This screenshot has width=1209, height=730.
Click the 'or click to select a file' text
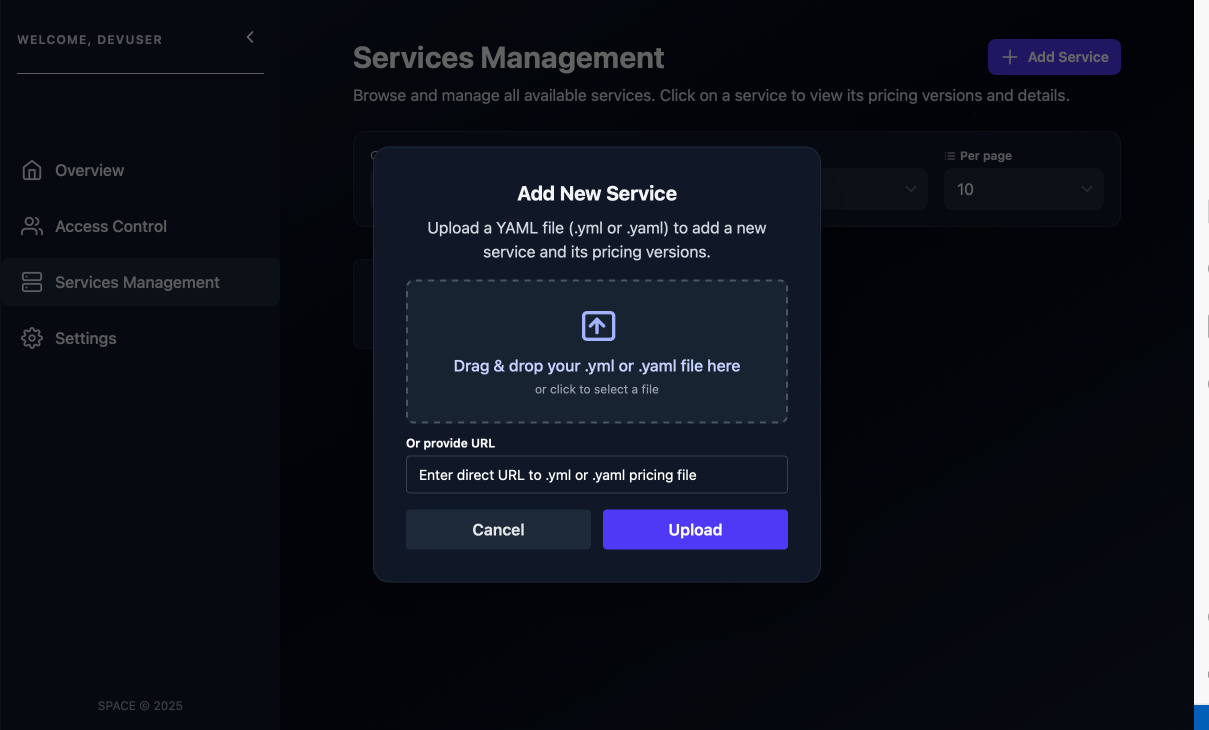coord(597,389)
